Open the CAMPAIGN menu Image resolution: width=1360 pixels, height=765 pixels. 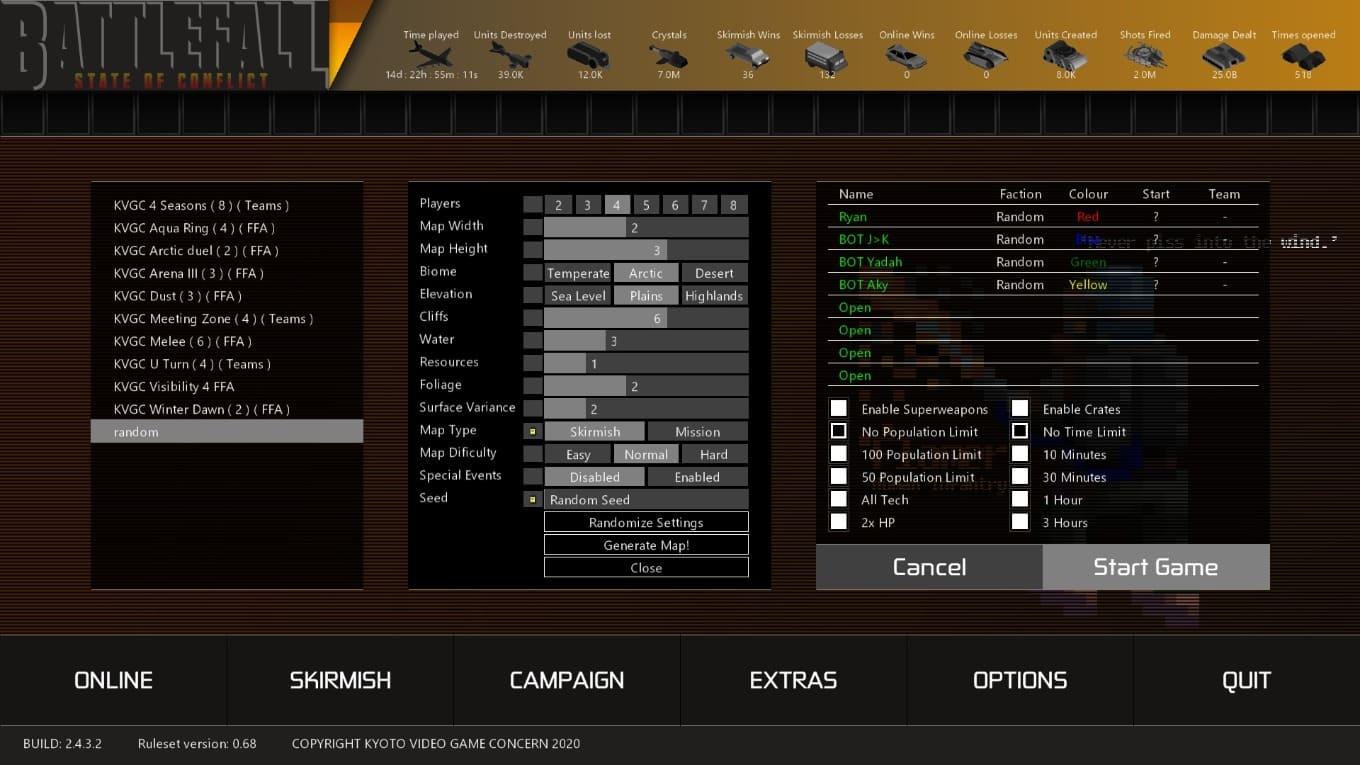tap(567, 680)
